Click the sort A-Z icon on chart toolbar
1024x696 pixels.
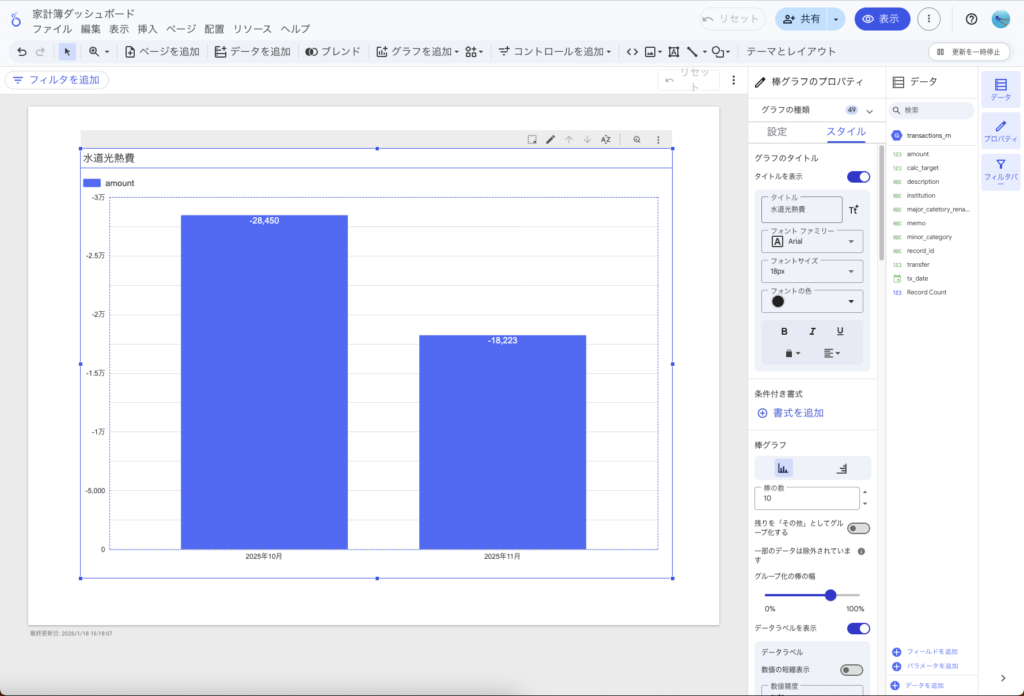(x=606, y=140)
